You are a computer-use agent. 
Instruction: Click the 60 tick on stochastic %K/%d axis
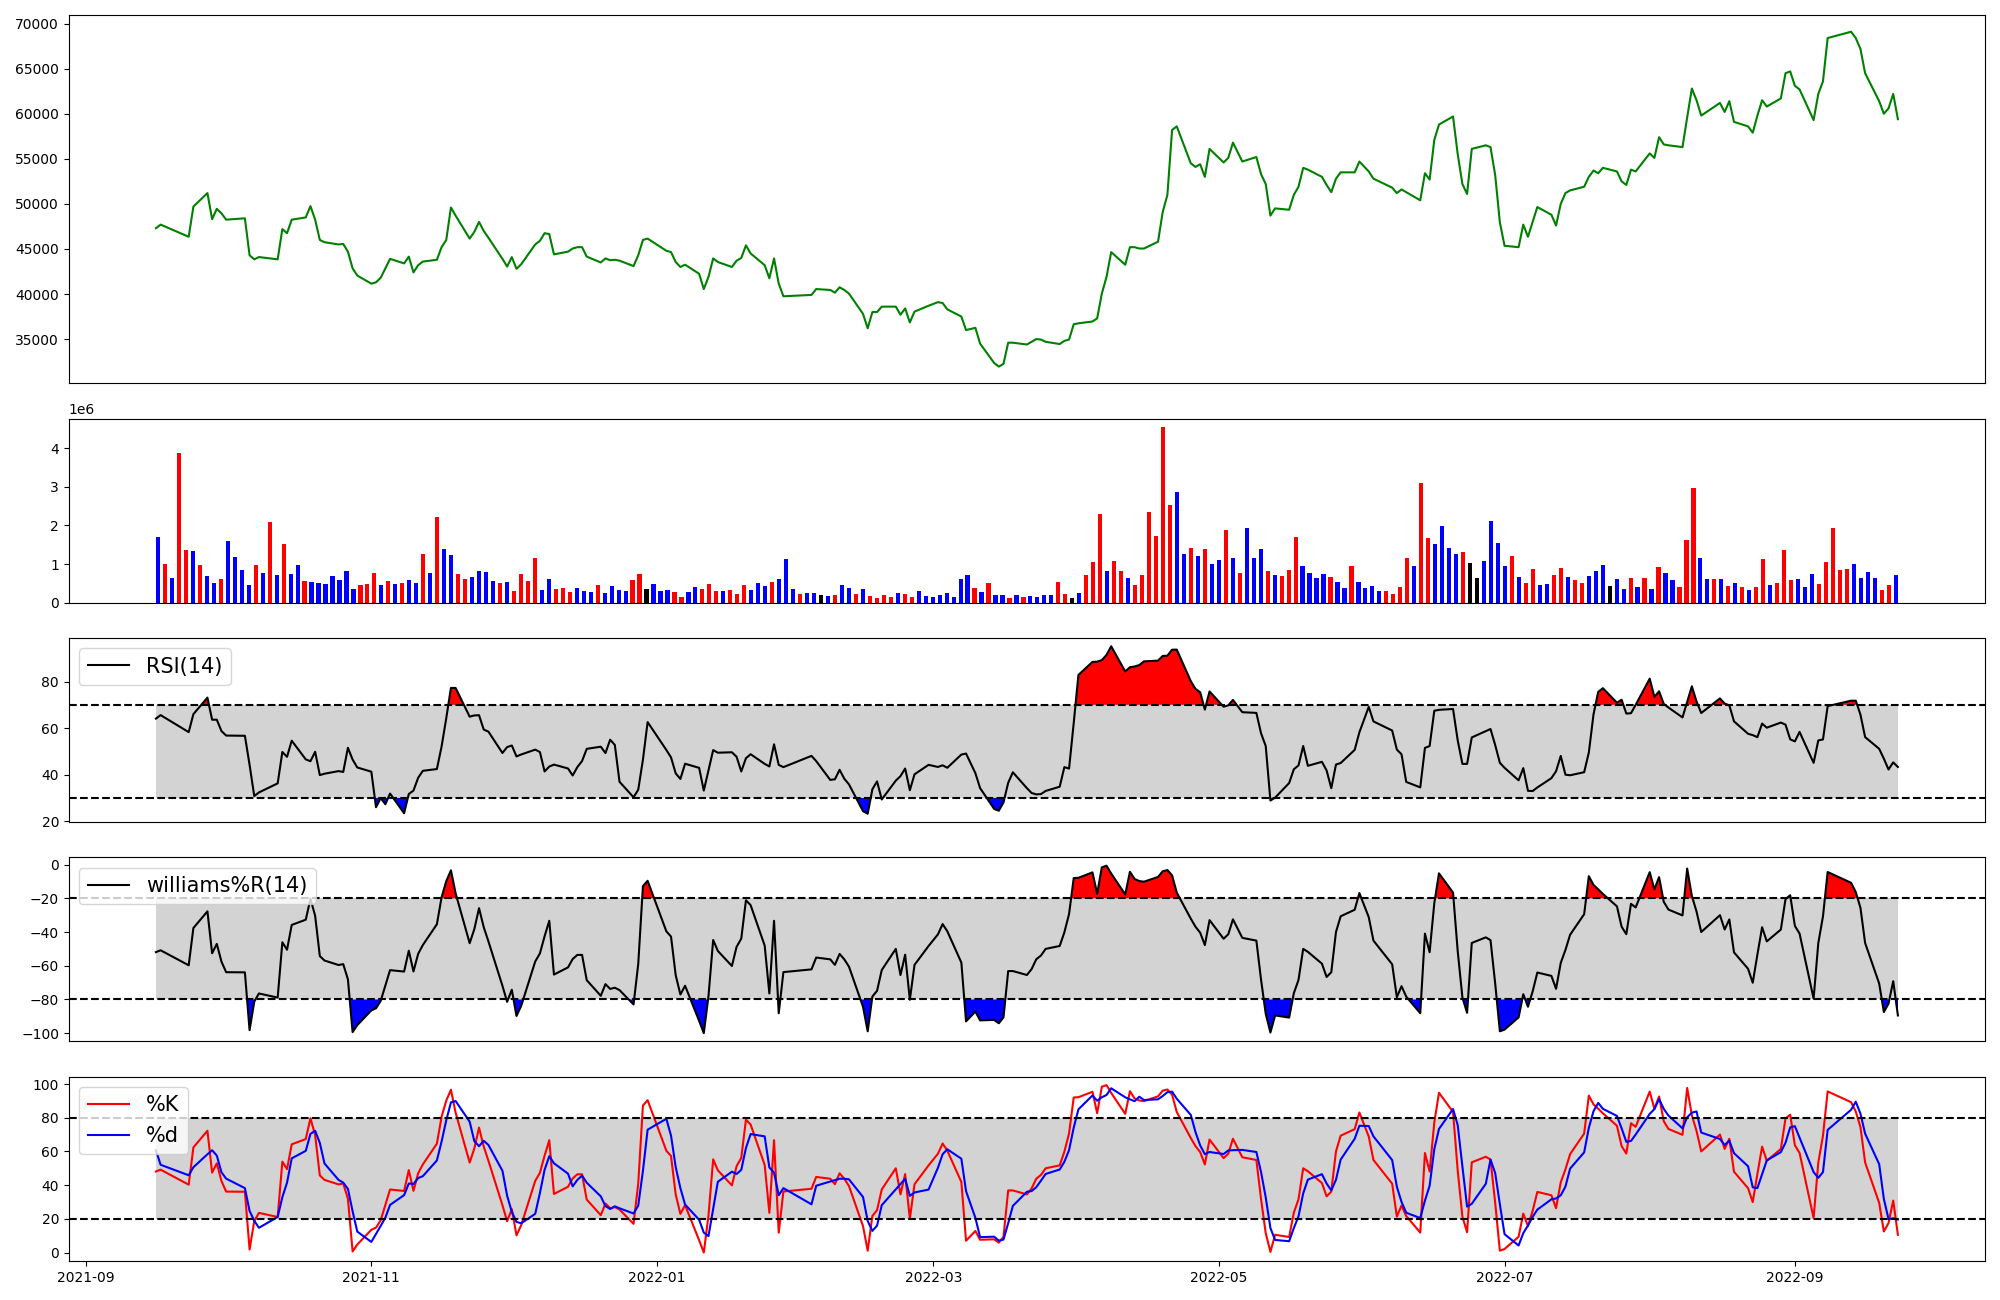[x=50, y=1152]
